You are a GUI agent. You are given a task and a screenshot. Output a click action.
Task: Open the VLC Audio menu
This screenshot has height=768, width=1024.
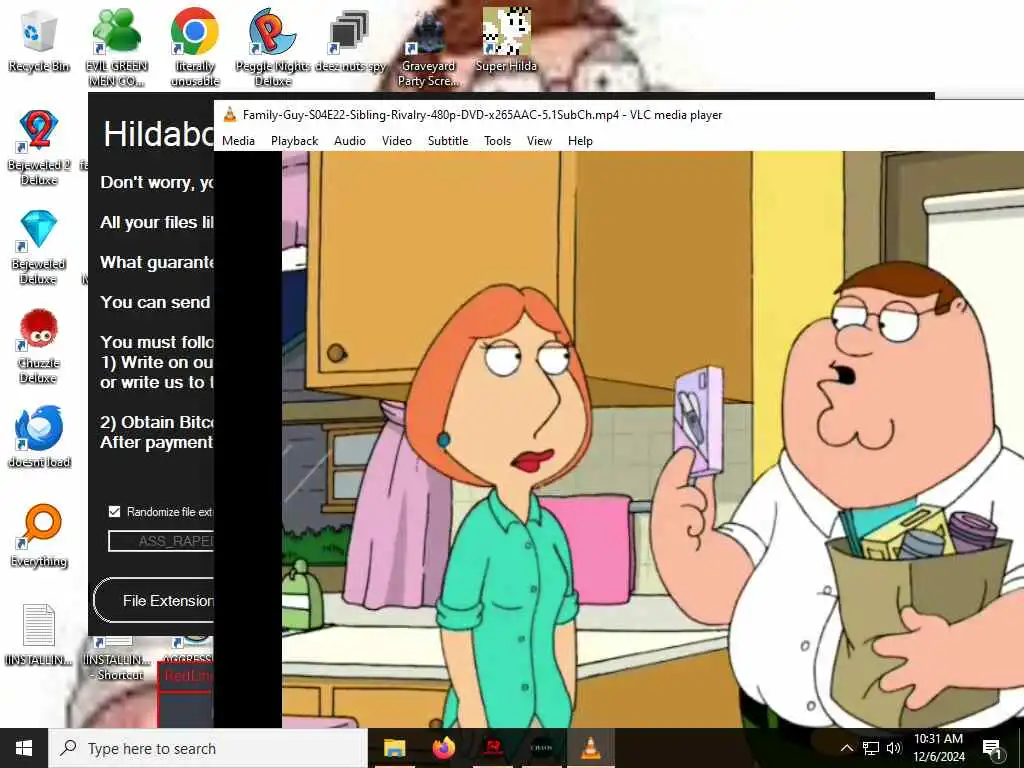(x=350, y=141)
